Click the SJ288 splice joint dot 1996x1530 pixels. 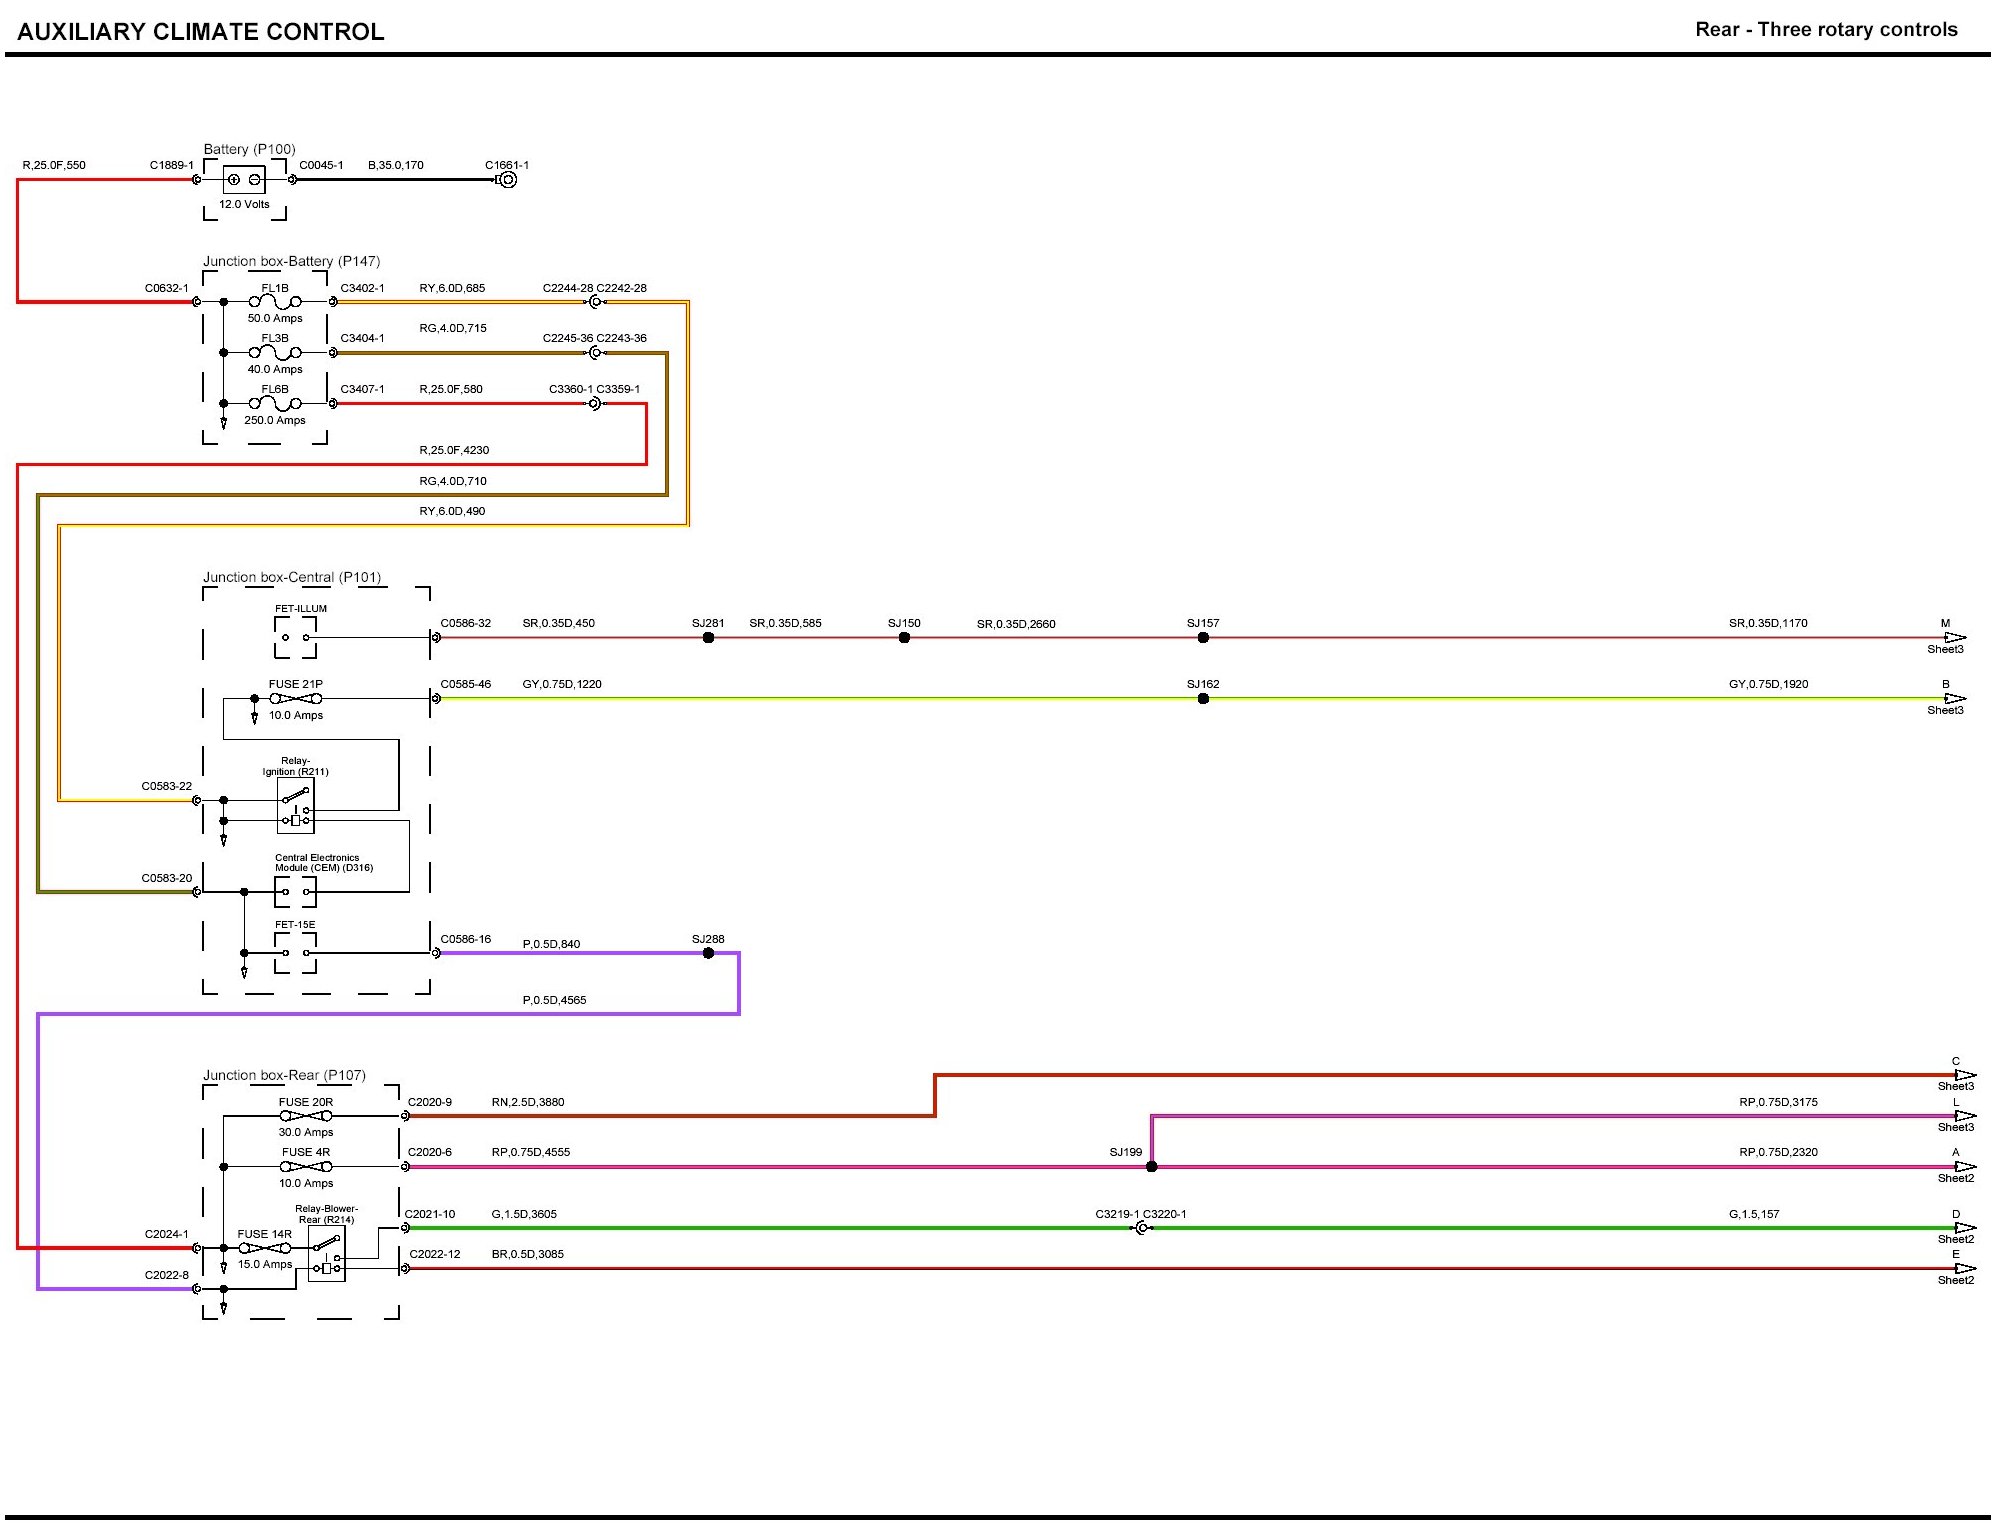tap(708, 953)
